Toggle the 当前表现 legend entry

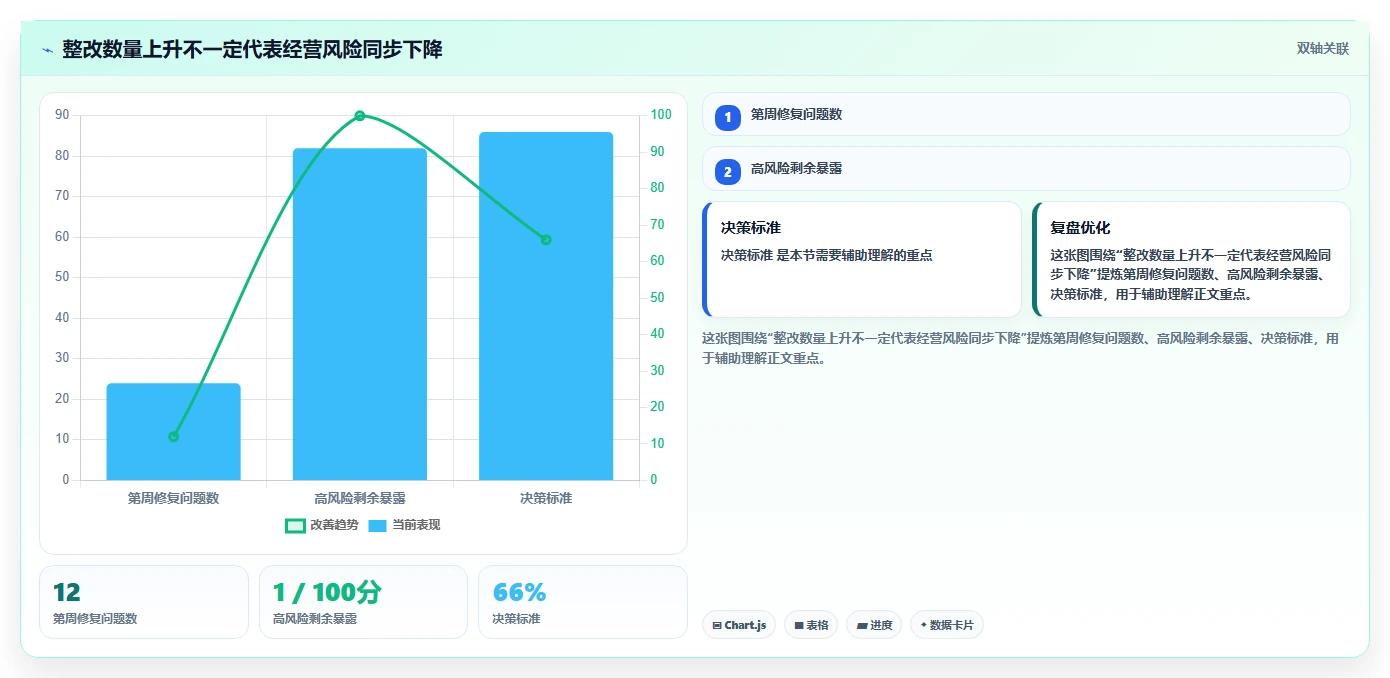pos(405,525)
